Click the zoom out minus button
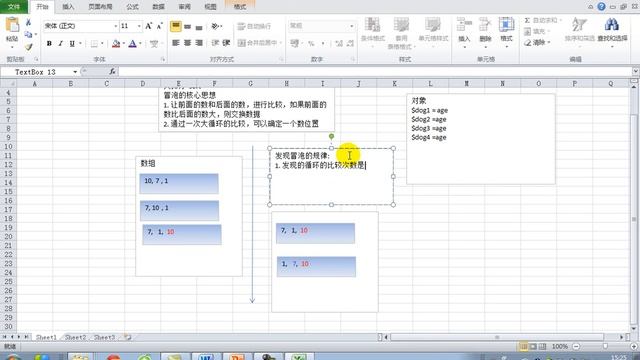The width and height of the screenshot is (640, 360). (x=576, y=346)
